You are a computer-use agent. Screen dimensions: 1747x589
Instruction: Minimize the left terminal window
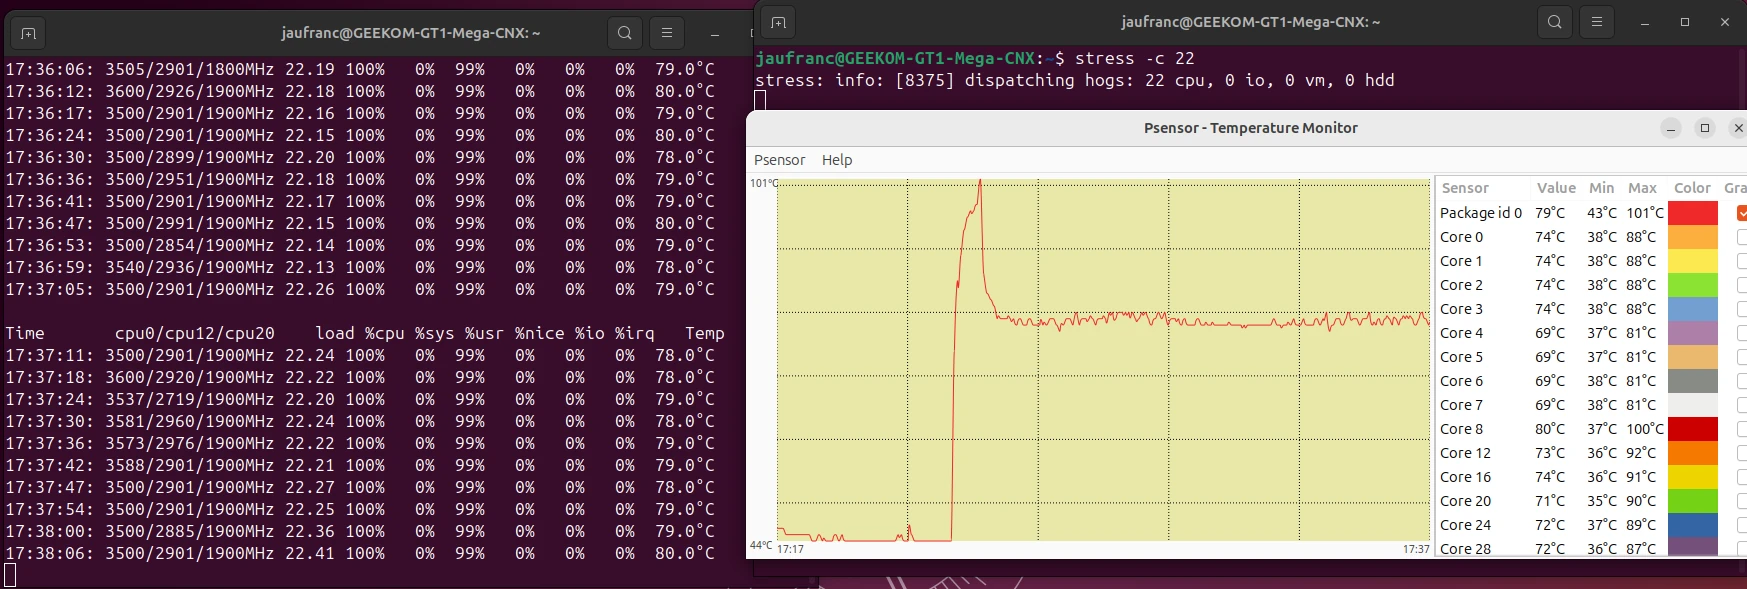pyautogui.click(x=715, y=33)
